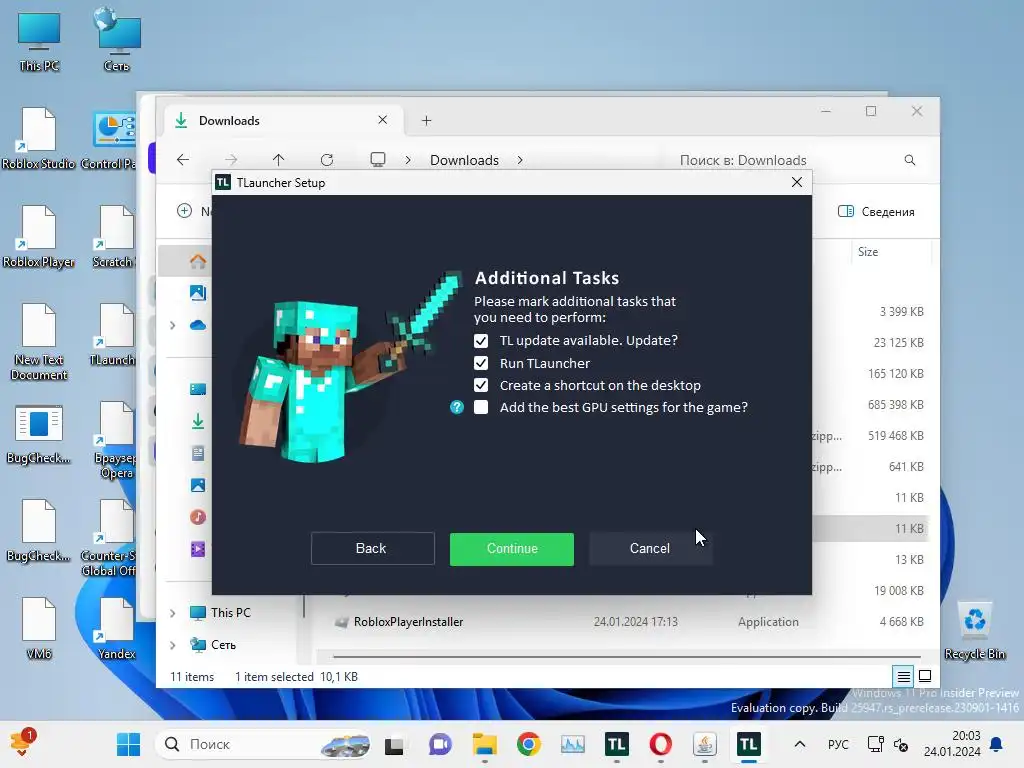Click the Home icon in navigation pane
Screen dimensions: 1024x768
click(198, 262)
